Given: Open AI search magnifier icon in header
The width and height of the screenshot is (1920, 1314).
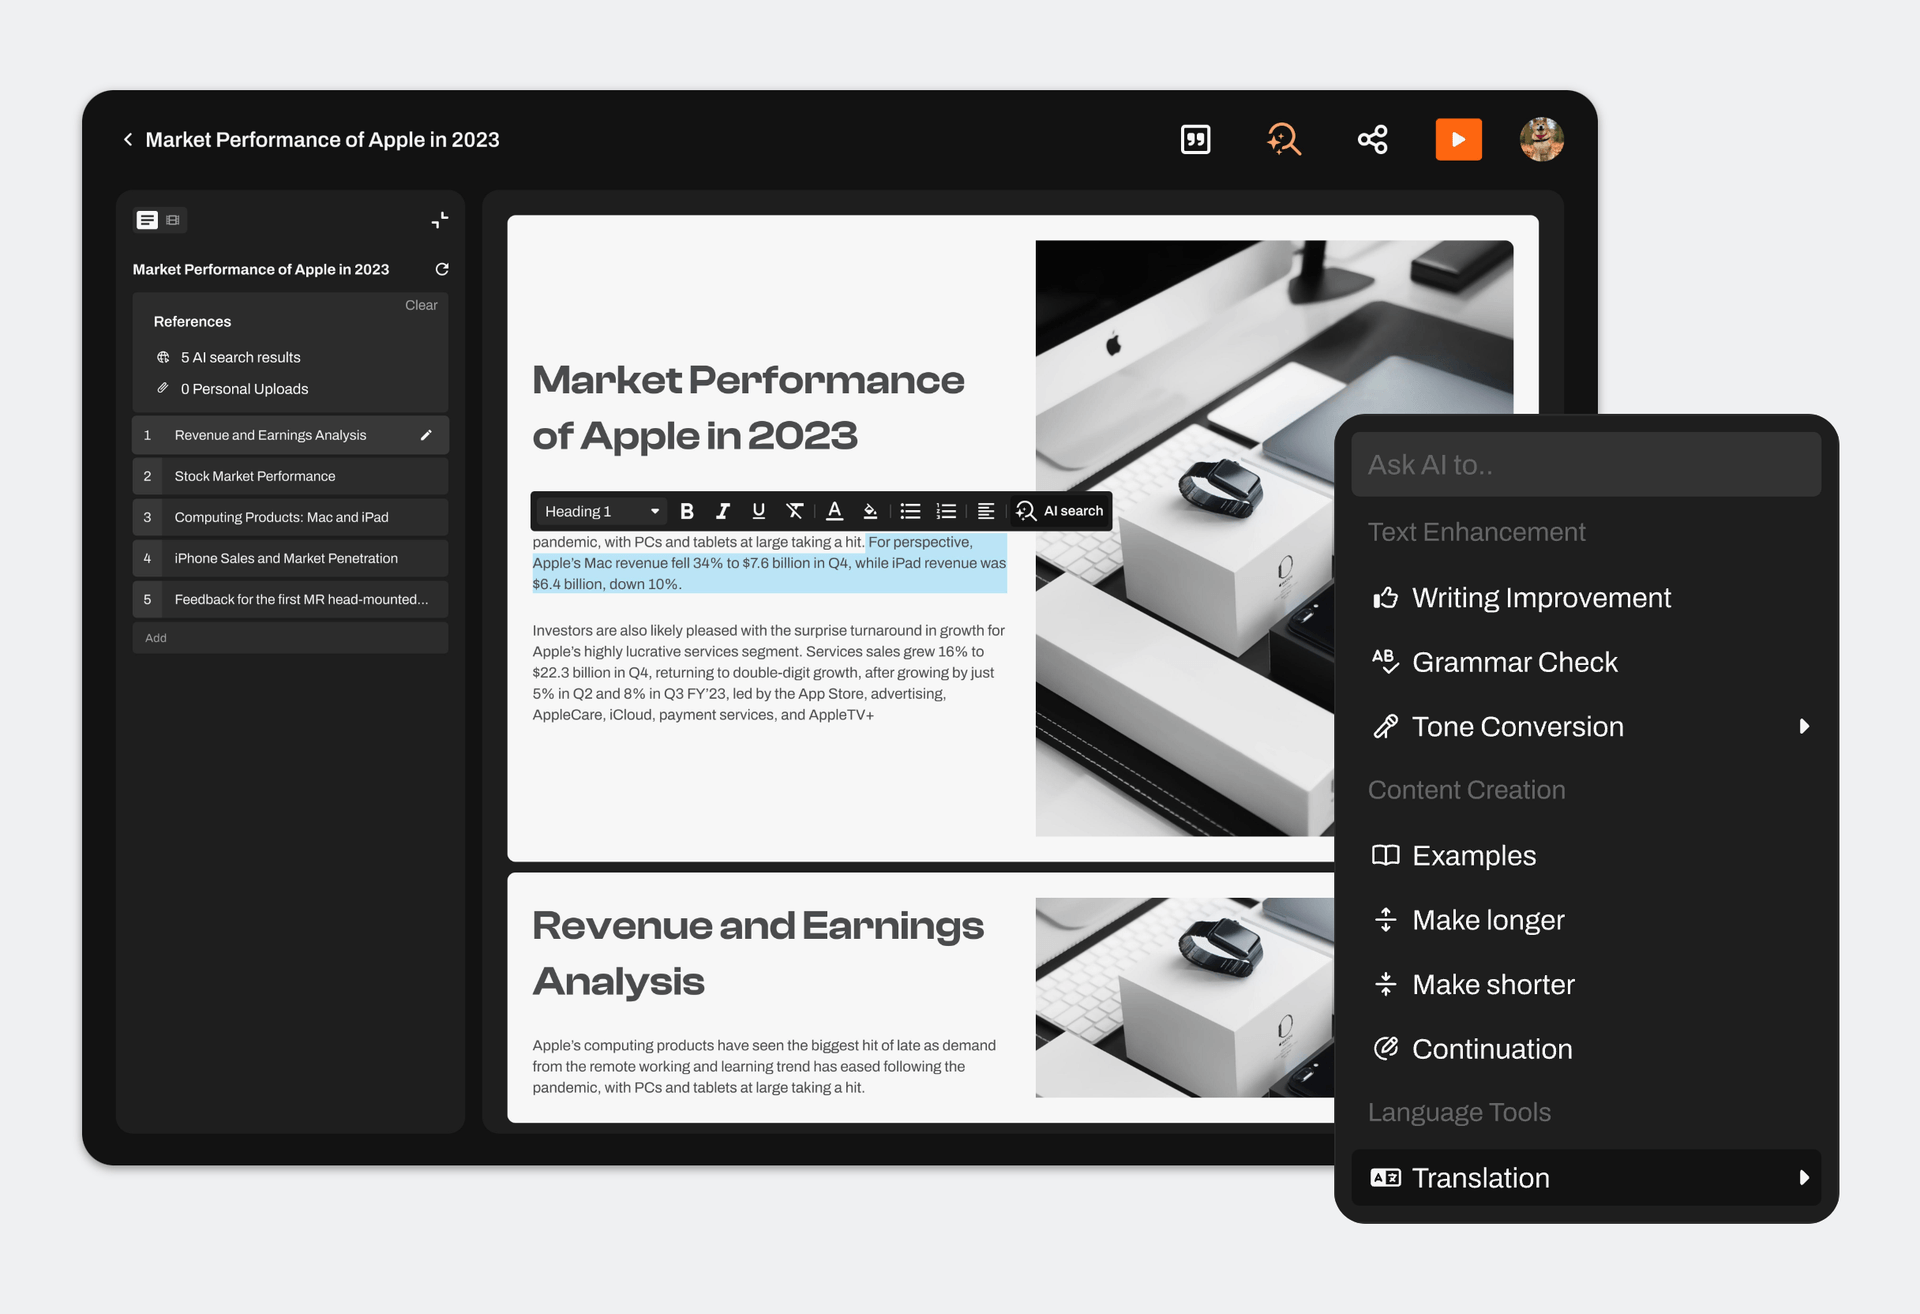Looking at the screenshot, I should [x=1283, y=139].
